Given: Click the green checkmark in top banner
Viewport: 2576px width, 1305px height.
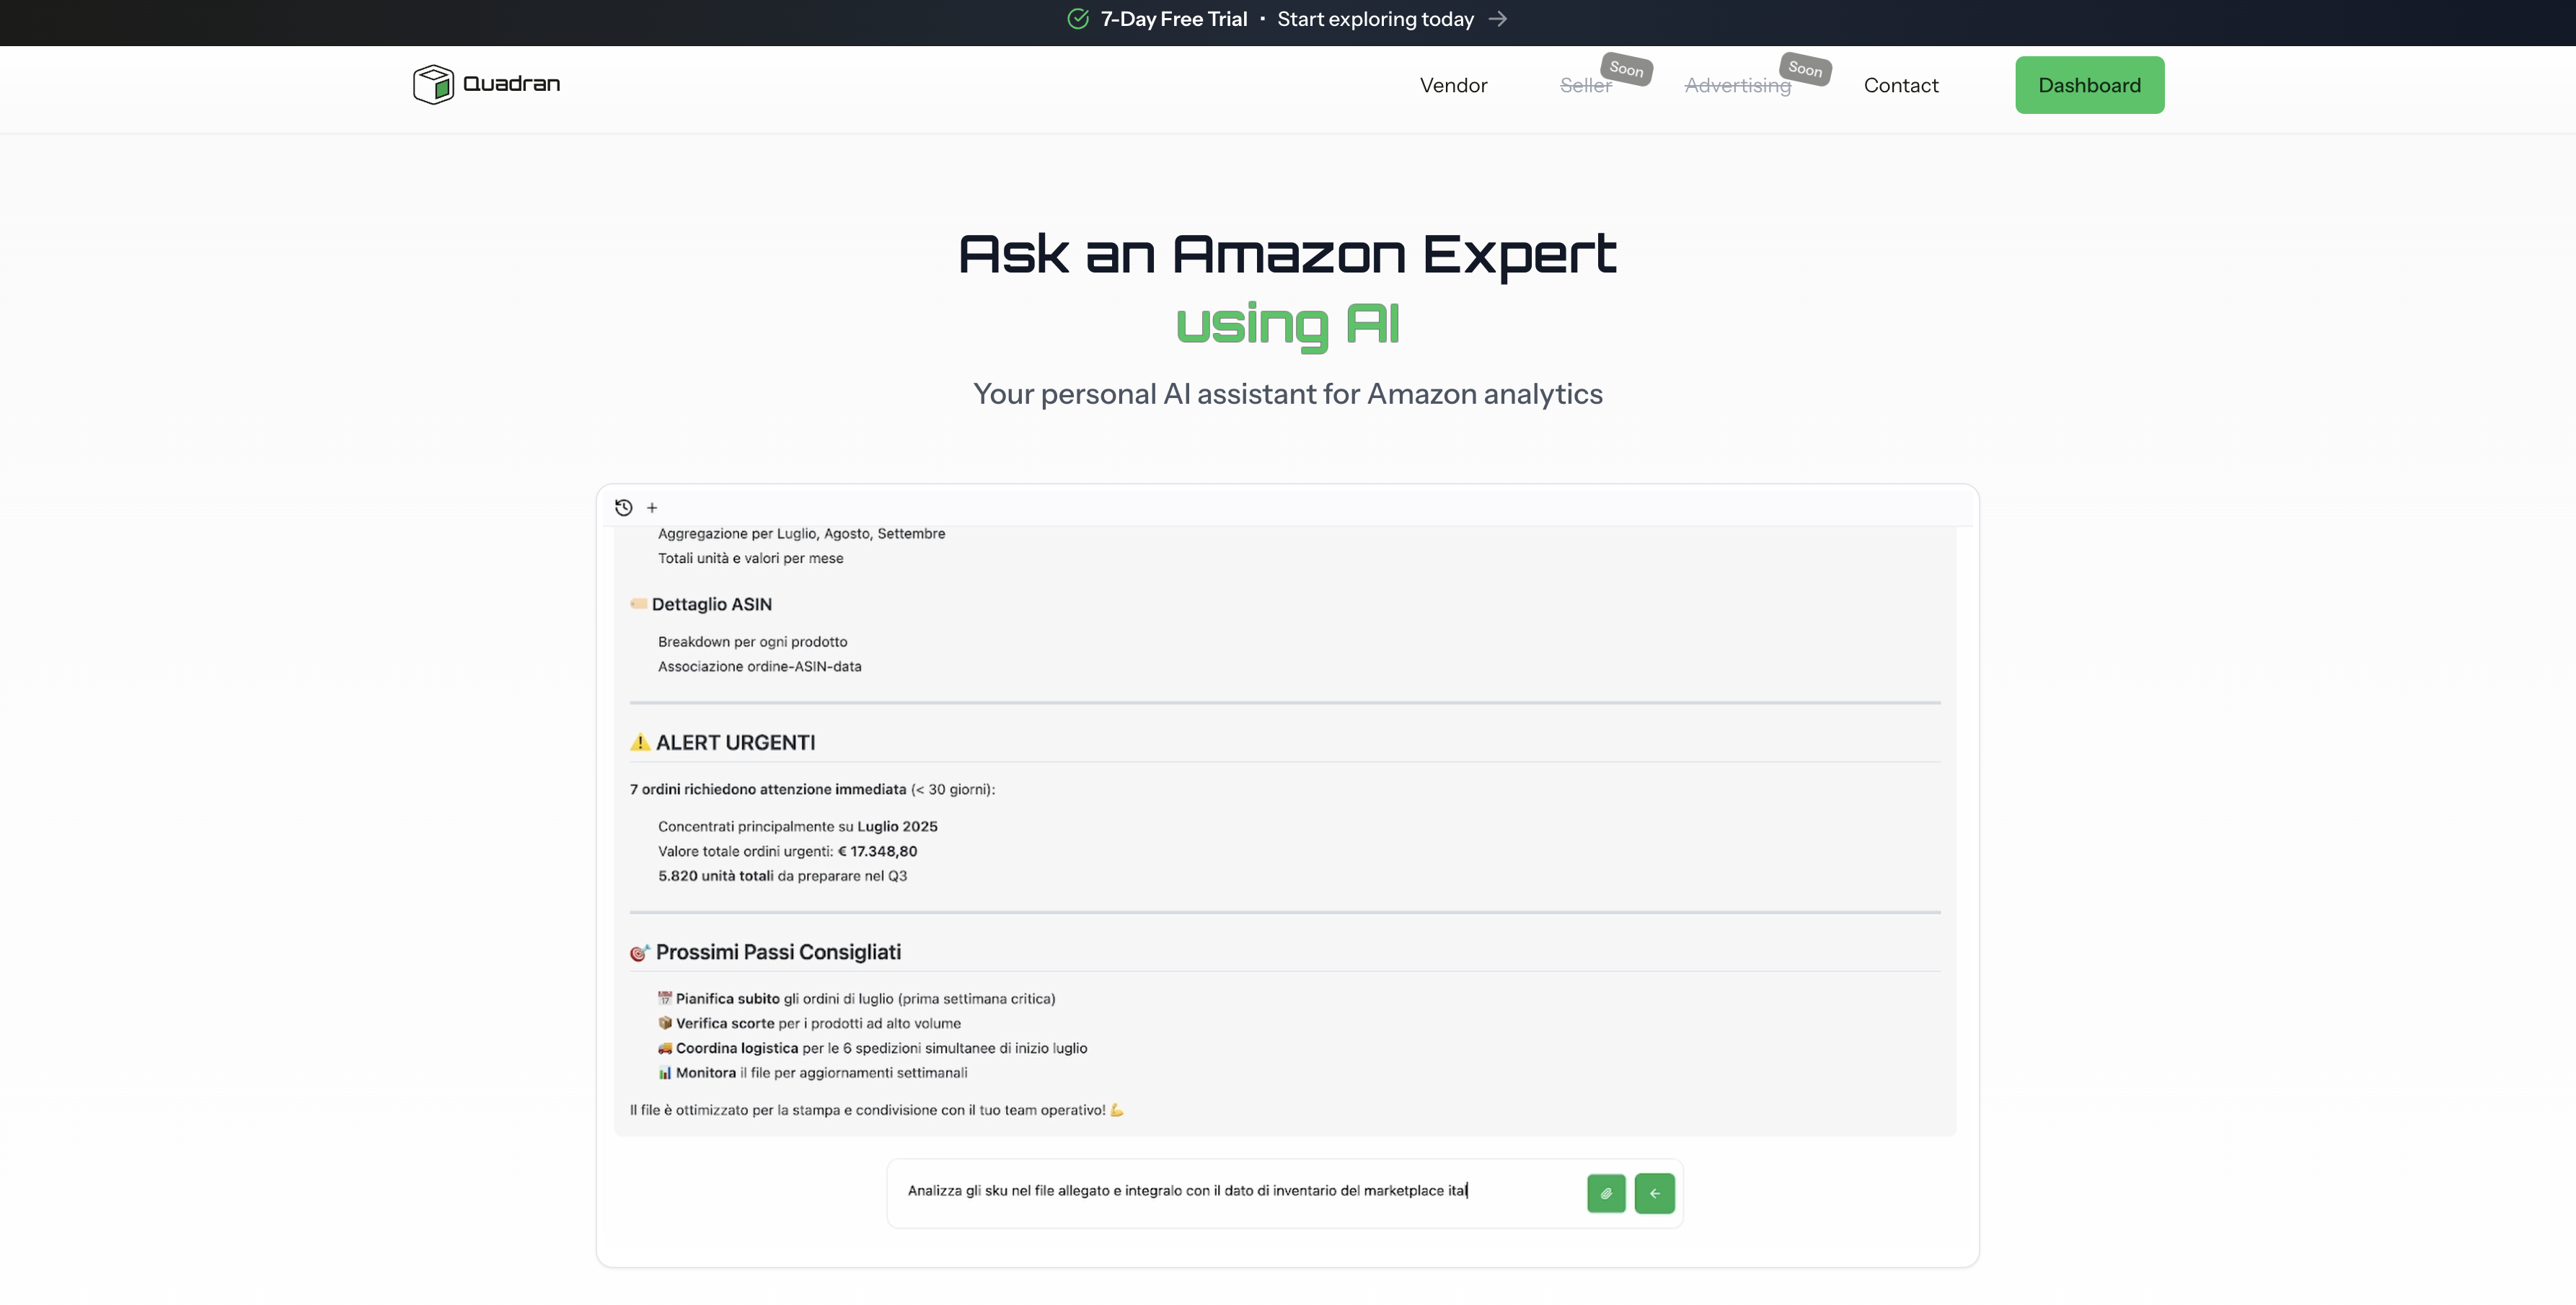Looking at the screenshot, I should [x=1077, y=19].
